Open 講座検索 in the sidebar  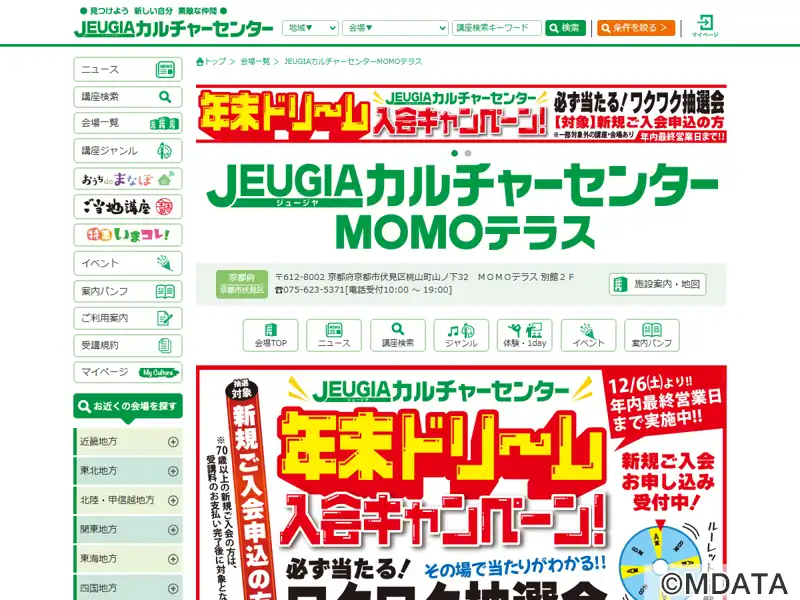(128, 96)
